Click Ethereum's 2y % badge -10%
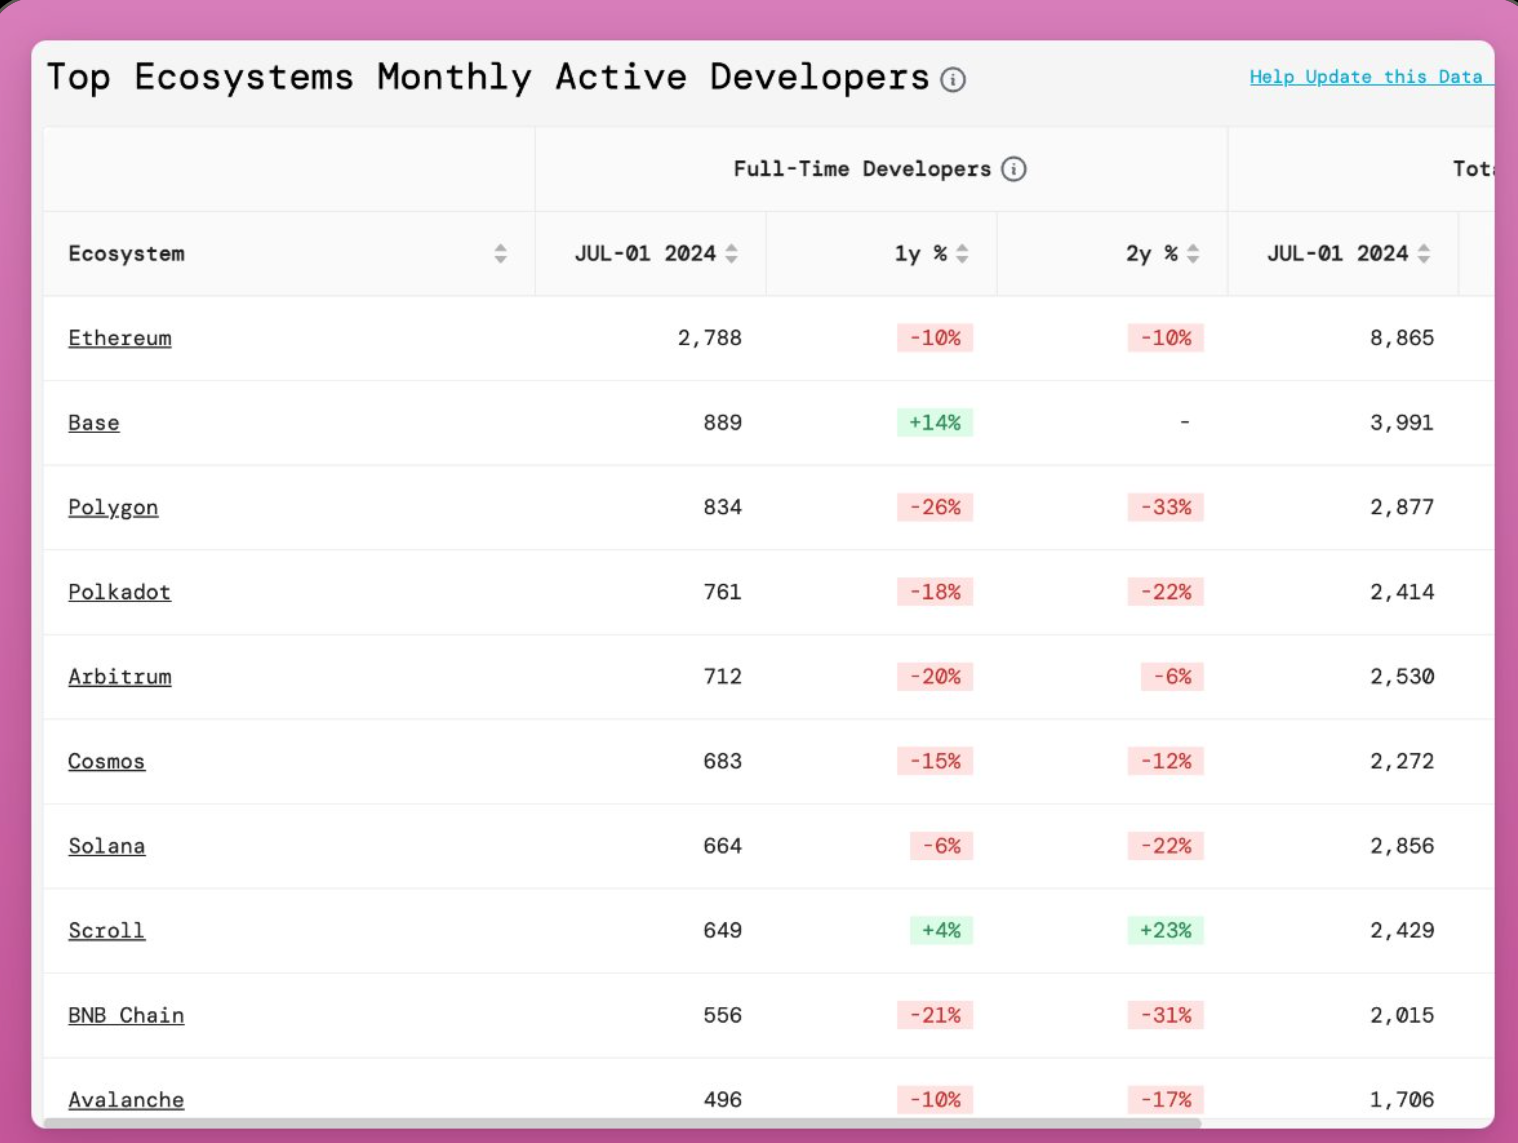The height and width of the screenshot is (1143, 1518). click(x=1166, y=338)
